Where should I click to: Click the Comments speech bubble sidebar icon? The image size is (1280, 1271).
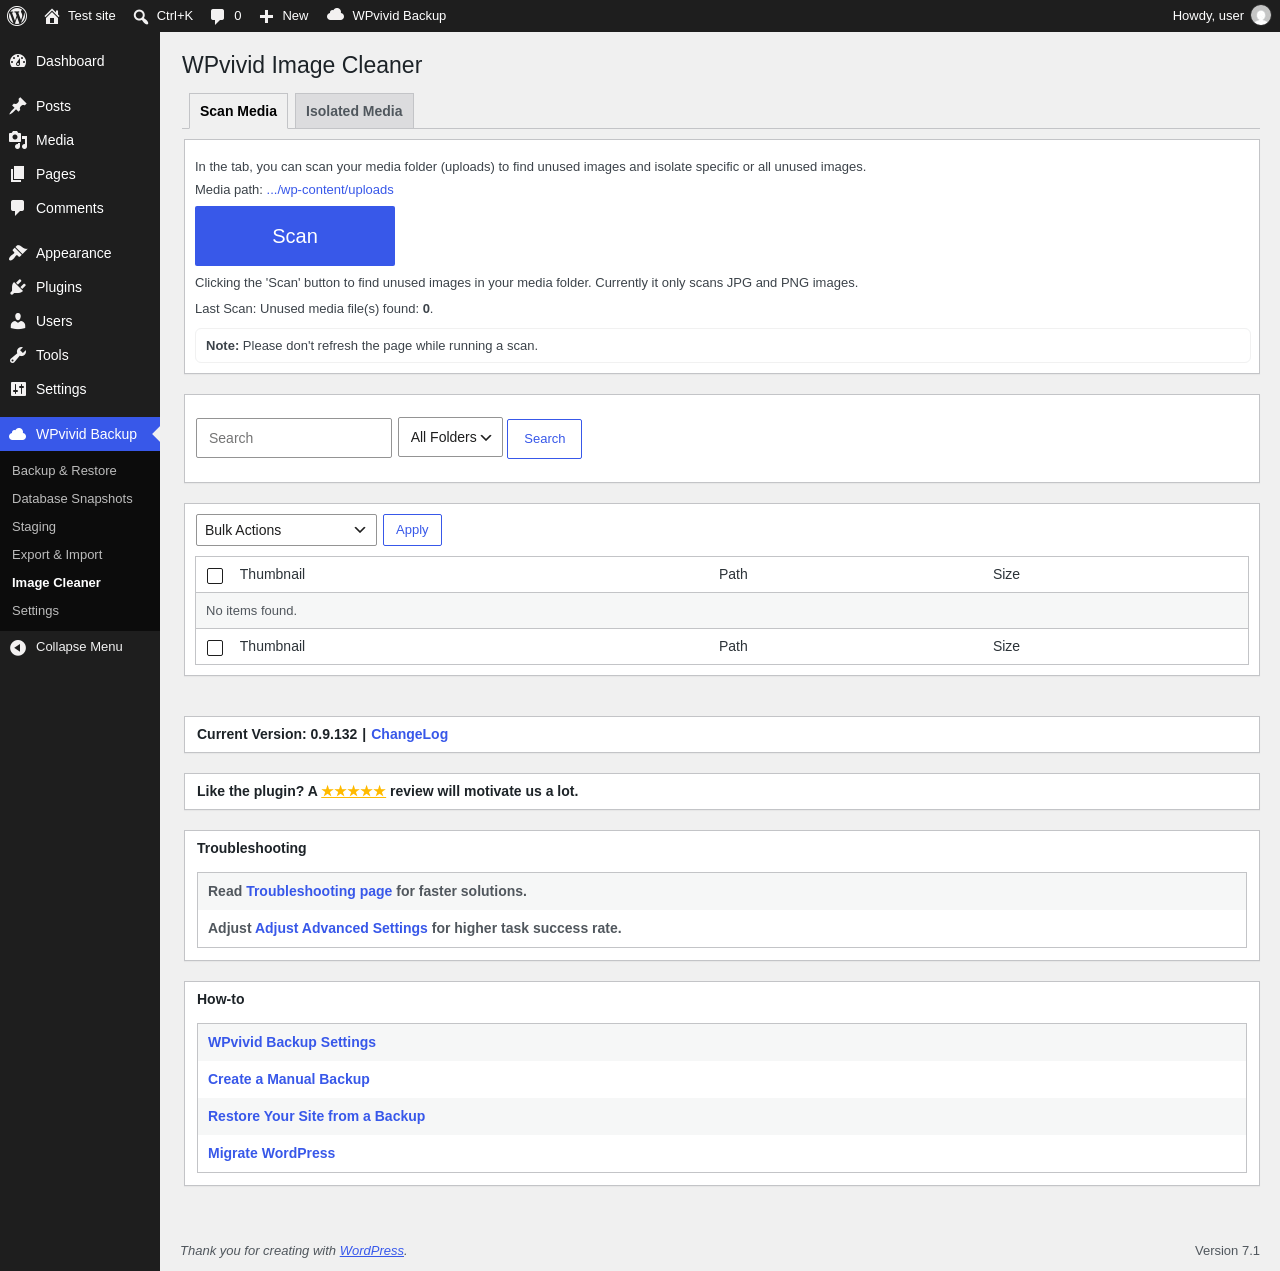18,208
